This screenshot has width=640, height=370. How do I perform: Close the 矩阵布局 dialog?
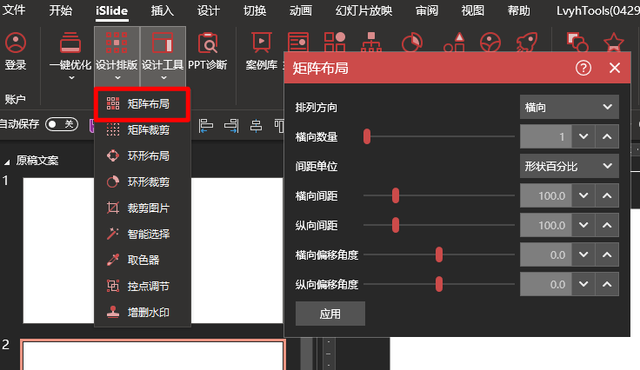(x=615, y=68)
